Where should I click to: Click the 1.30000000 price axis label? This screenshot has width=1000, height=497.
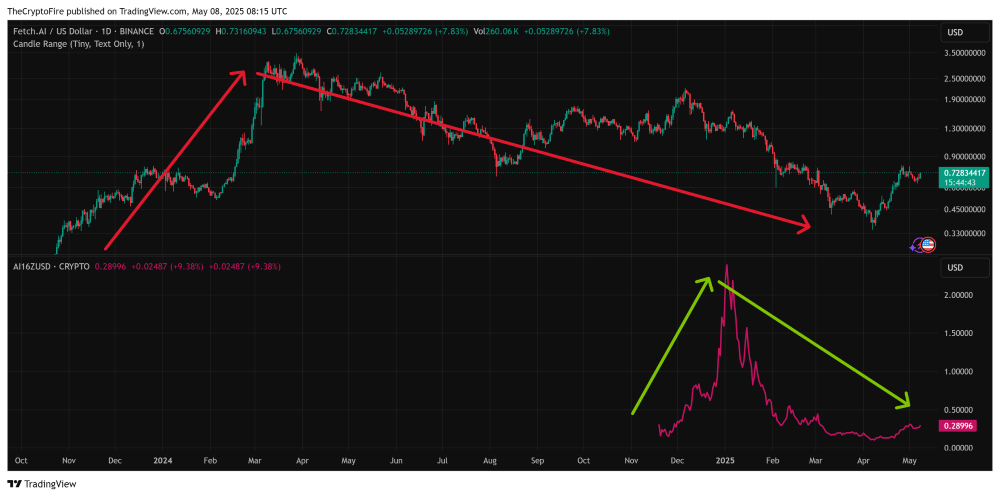[x=964, y=128]
